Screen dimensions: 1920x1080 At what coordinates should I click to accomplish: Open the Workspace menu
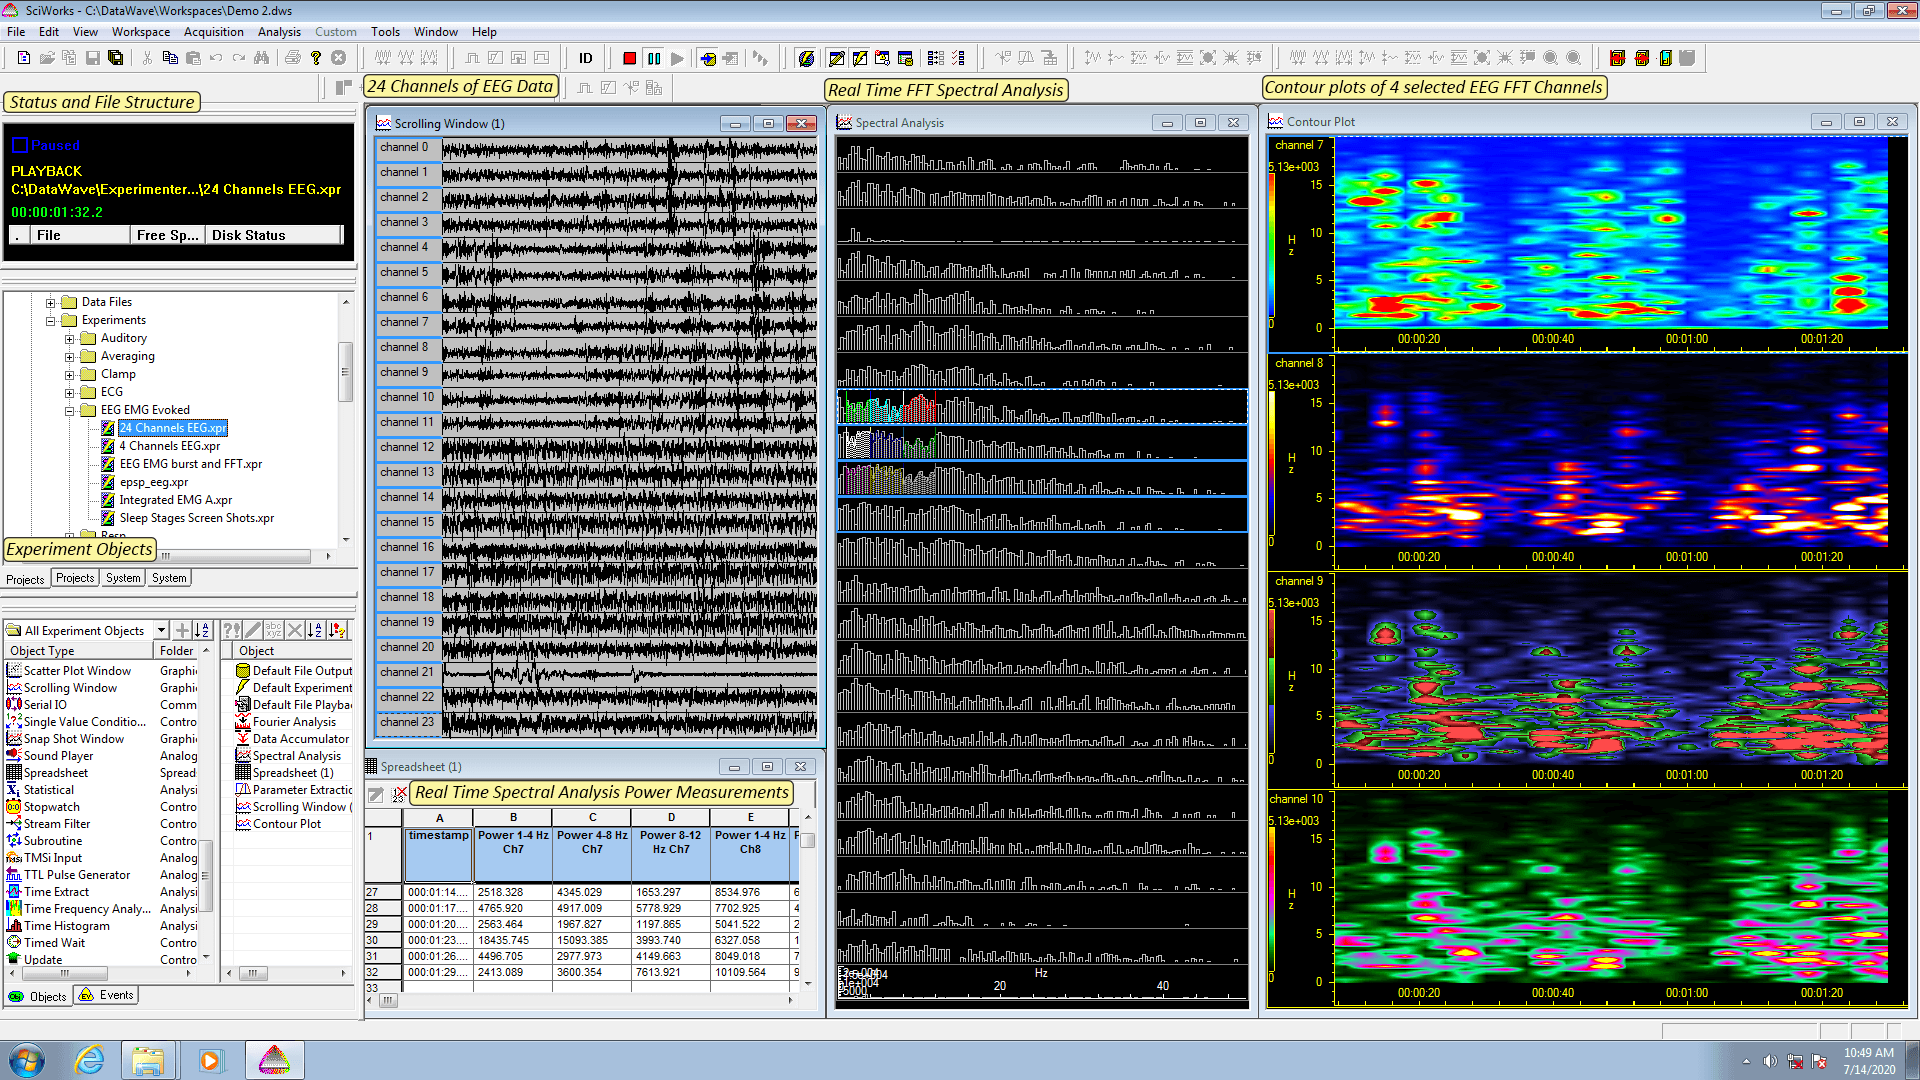[140, 32]
